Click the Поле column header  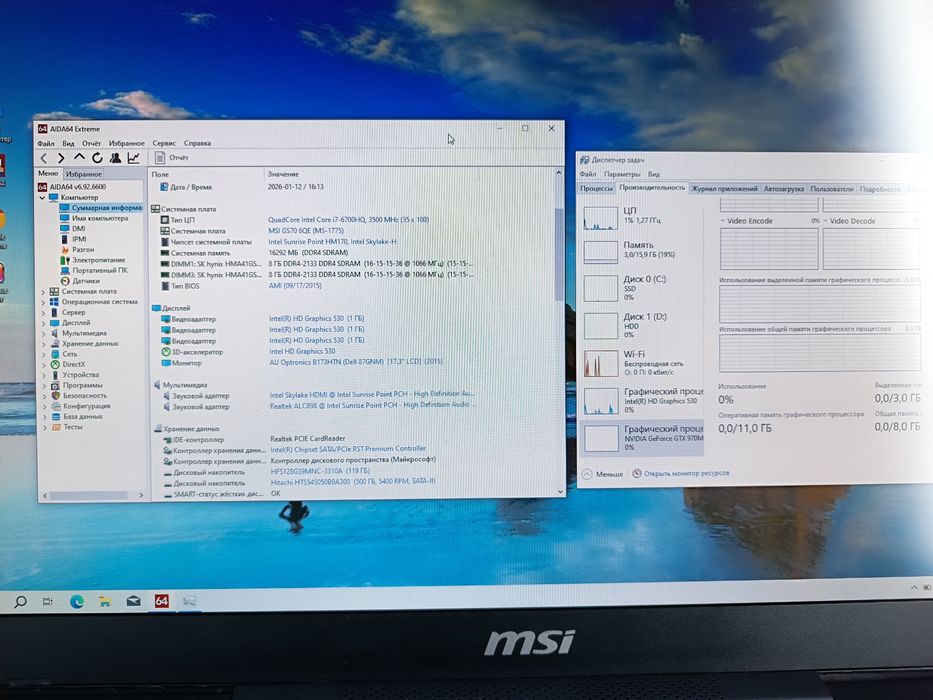(x=160, y=174)
